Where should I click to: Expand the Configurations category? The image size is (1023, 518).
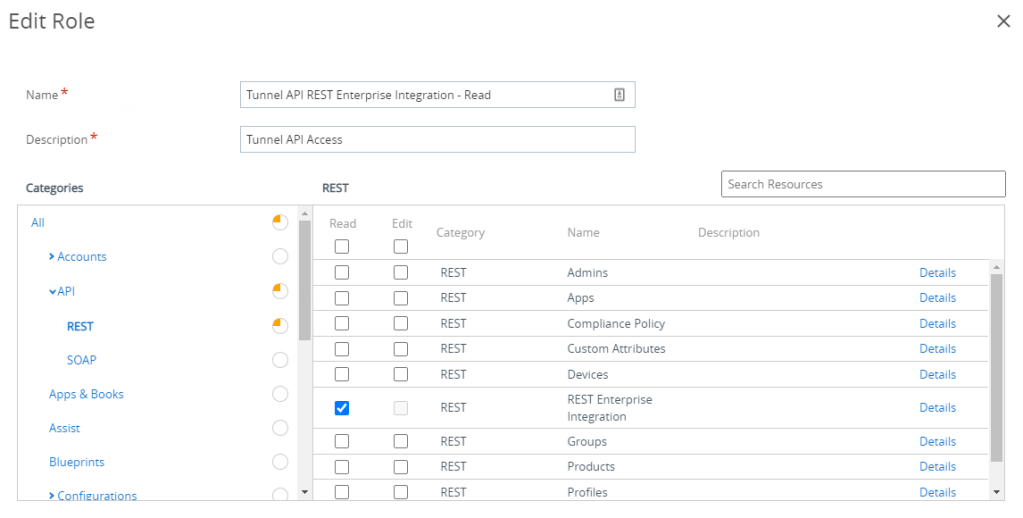[x=52, y=496]
